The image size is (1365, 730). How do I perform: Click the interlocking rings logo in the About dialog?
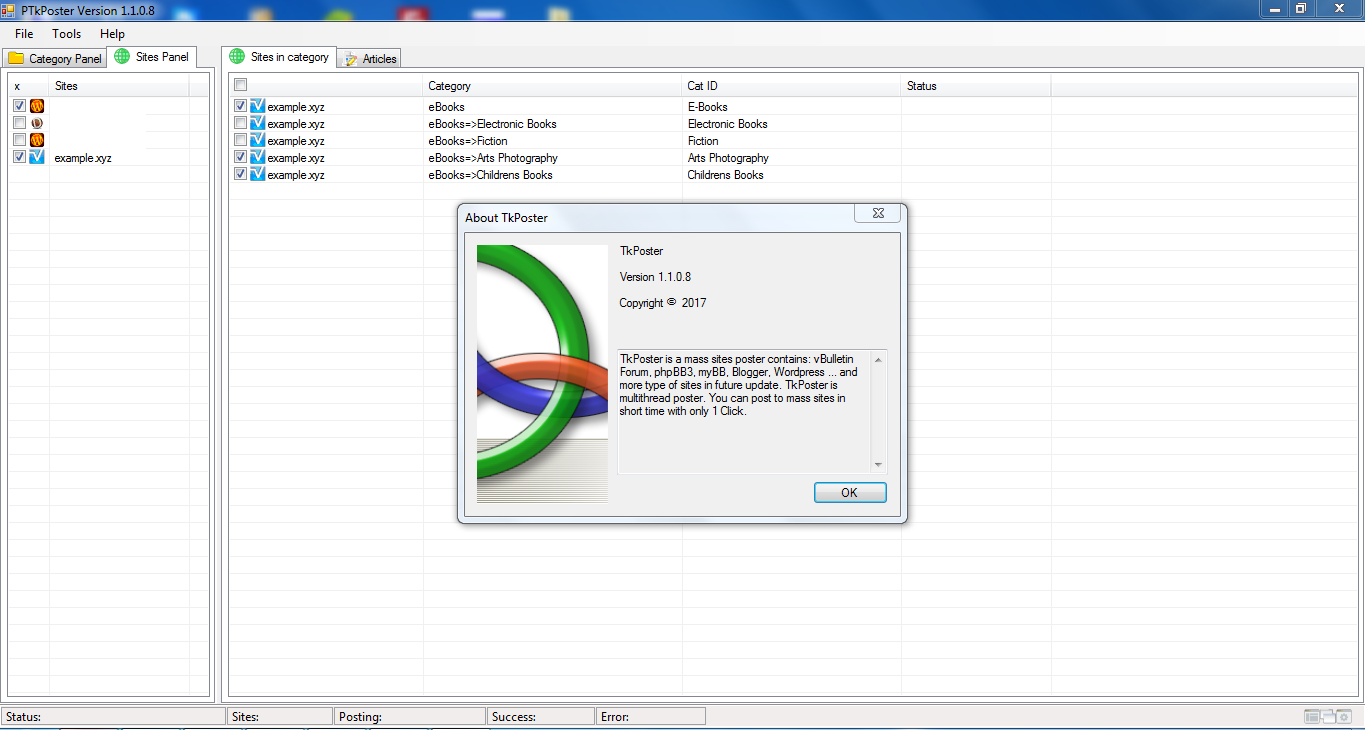coord(542,374)
